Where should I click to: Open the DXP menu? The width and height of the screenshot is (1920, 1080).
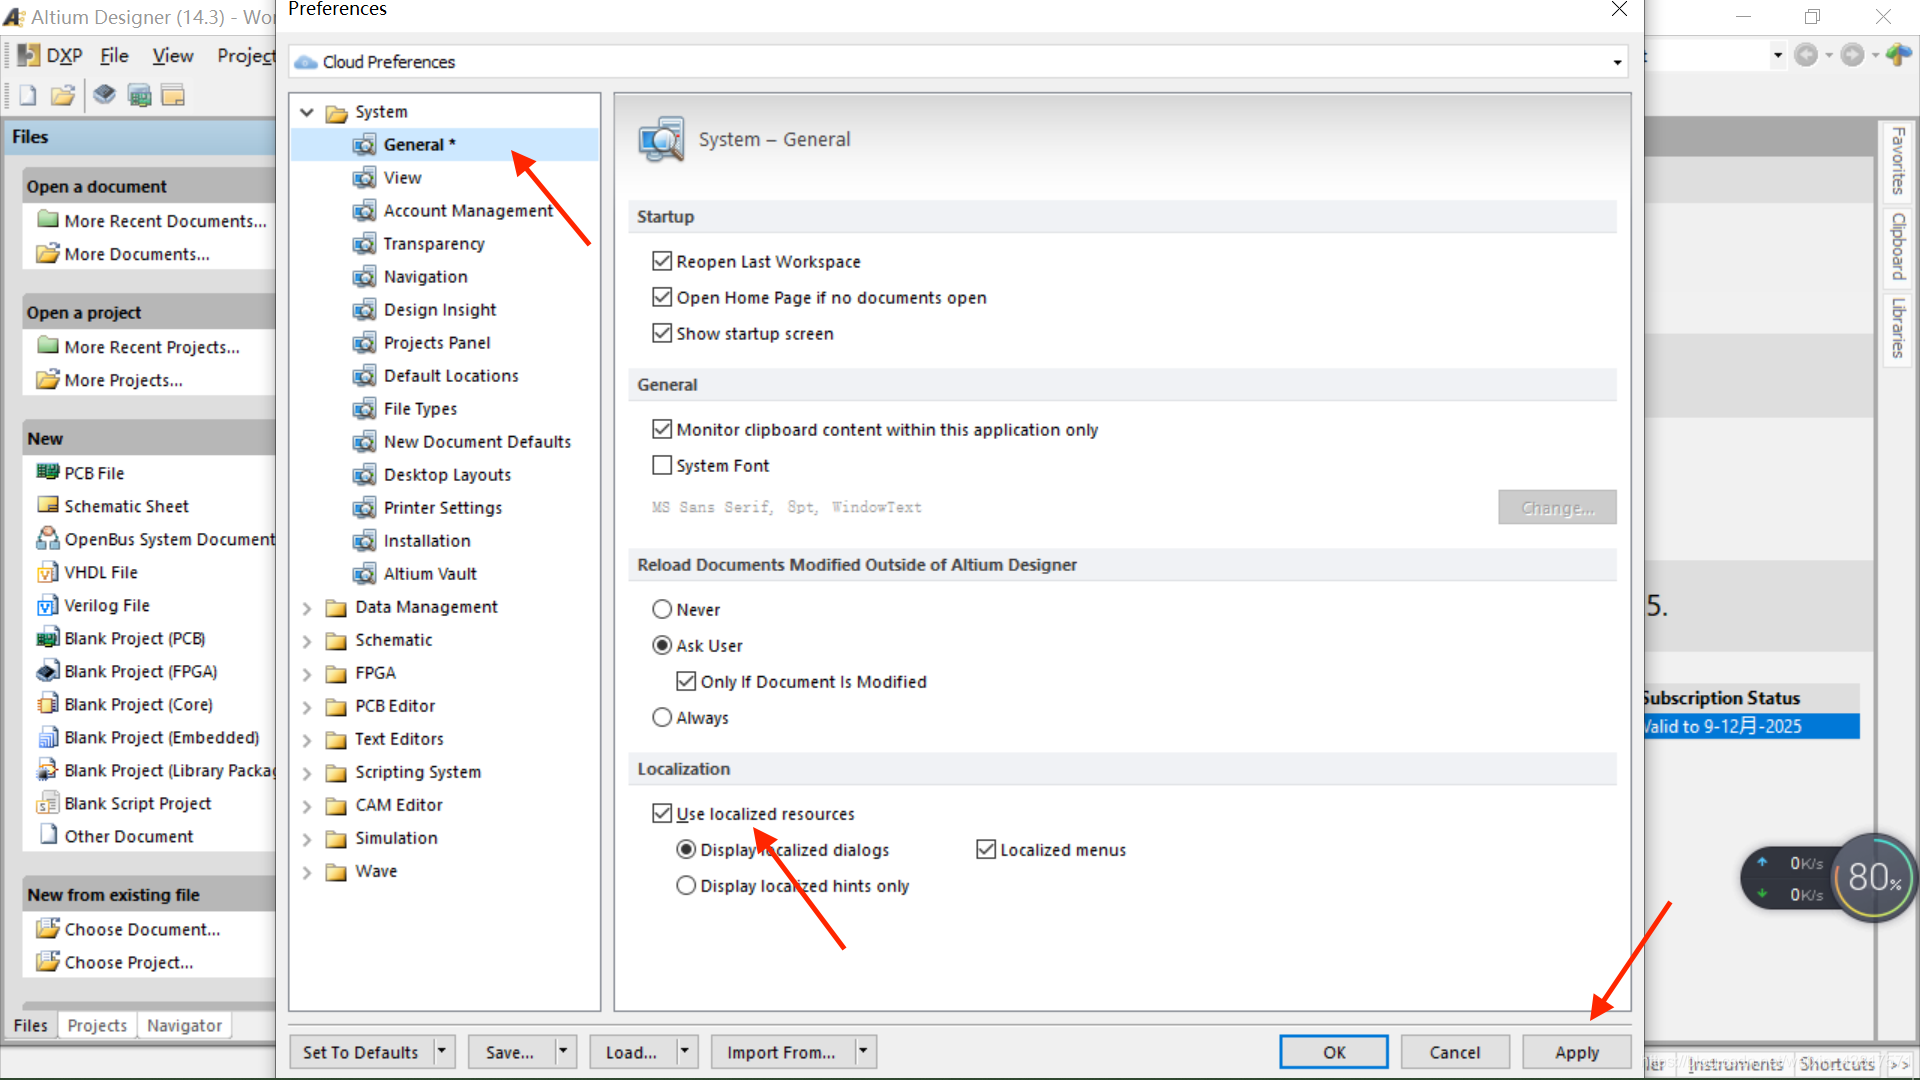point(63,55)
